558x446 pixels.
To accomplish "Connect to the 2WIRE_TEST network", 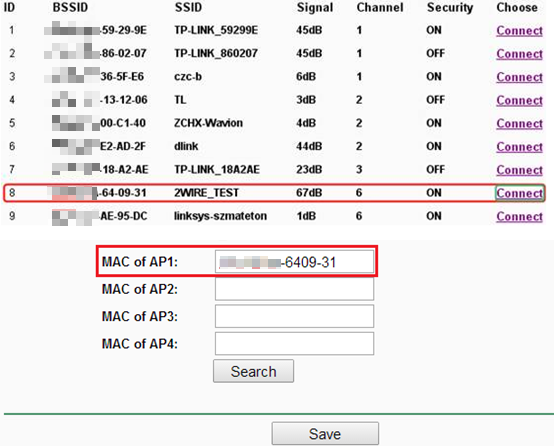I will click(519, 193).
